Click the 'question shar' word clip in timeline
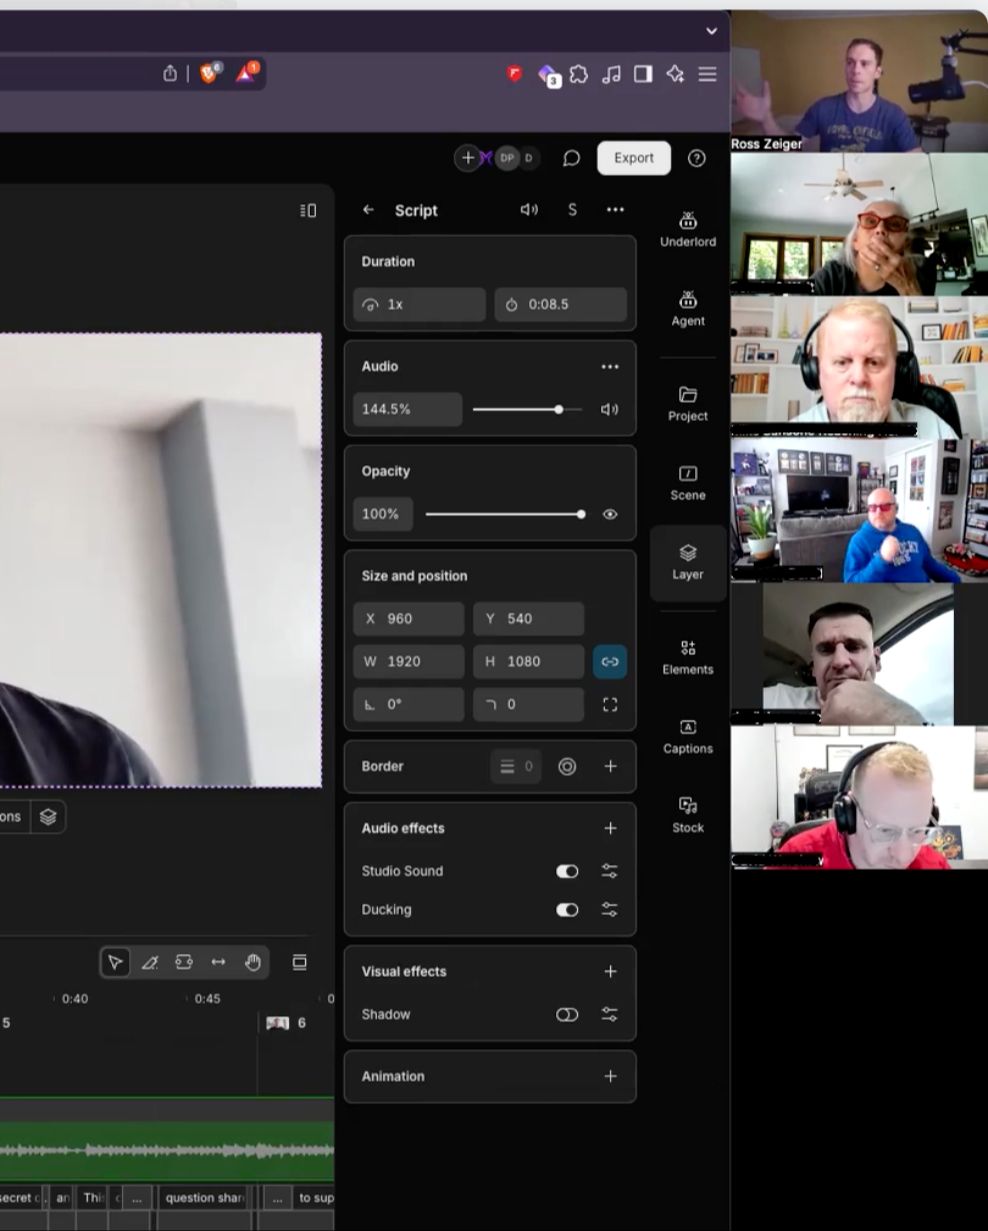This screenshot has height=1231, width=988. (x=204, y=1198)
